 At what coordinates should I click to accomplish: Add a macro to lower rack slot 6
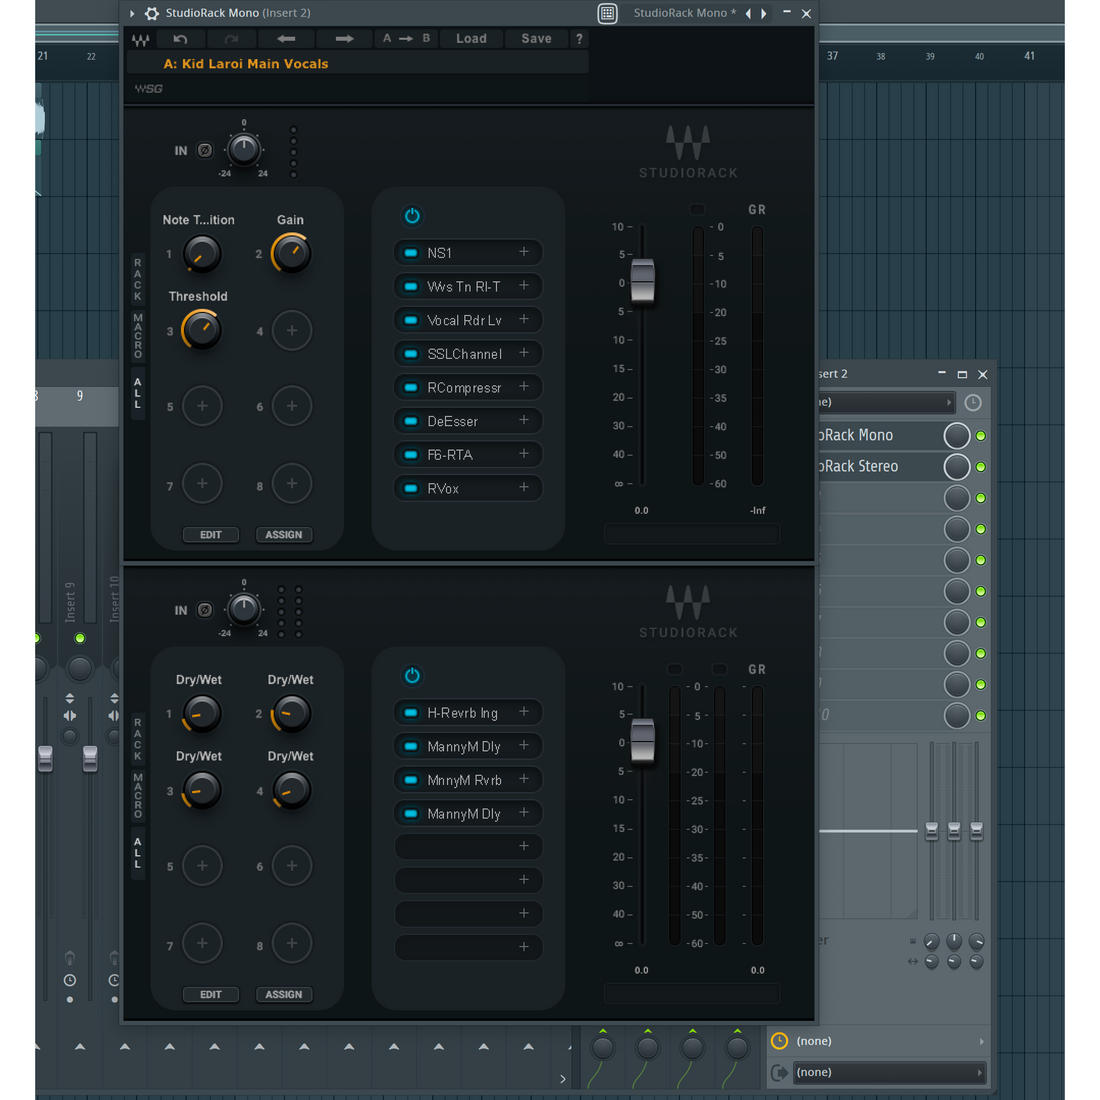[292, 866]
